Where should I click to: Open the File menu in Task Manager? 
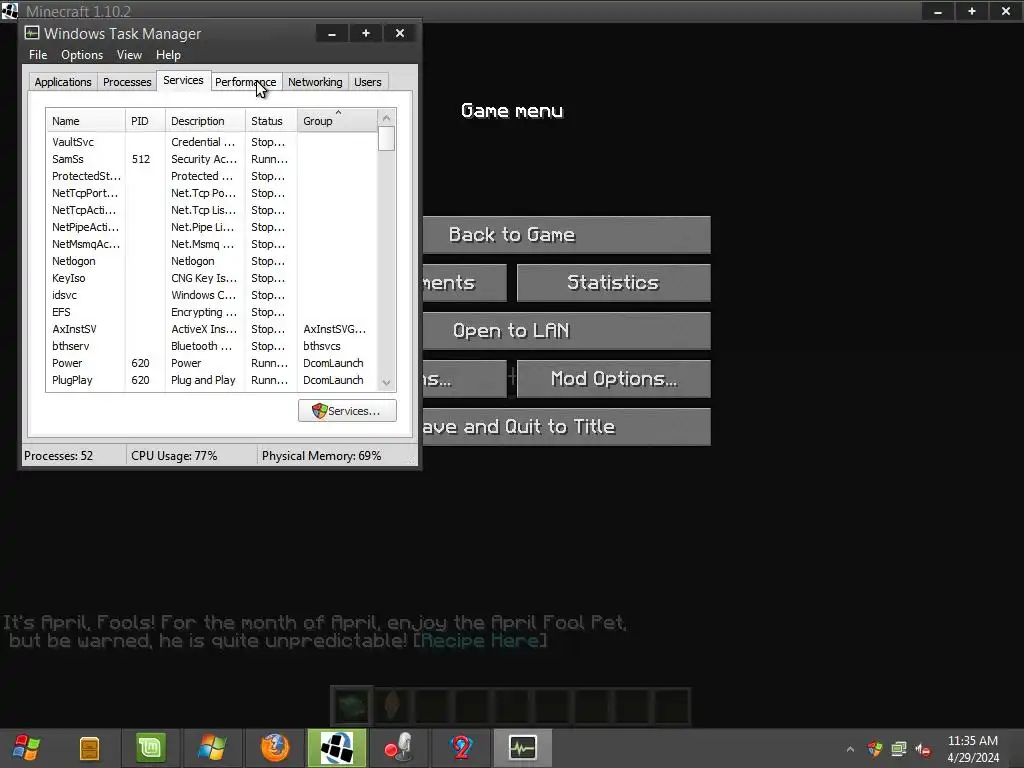pos(38,55)
